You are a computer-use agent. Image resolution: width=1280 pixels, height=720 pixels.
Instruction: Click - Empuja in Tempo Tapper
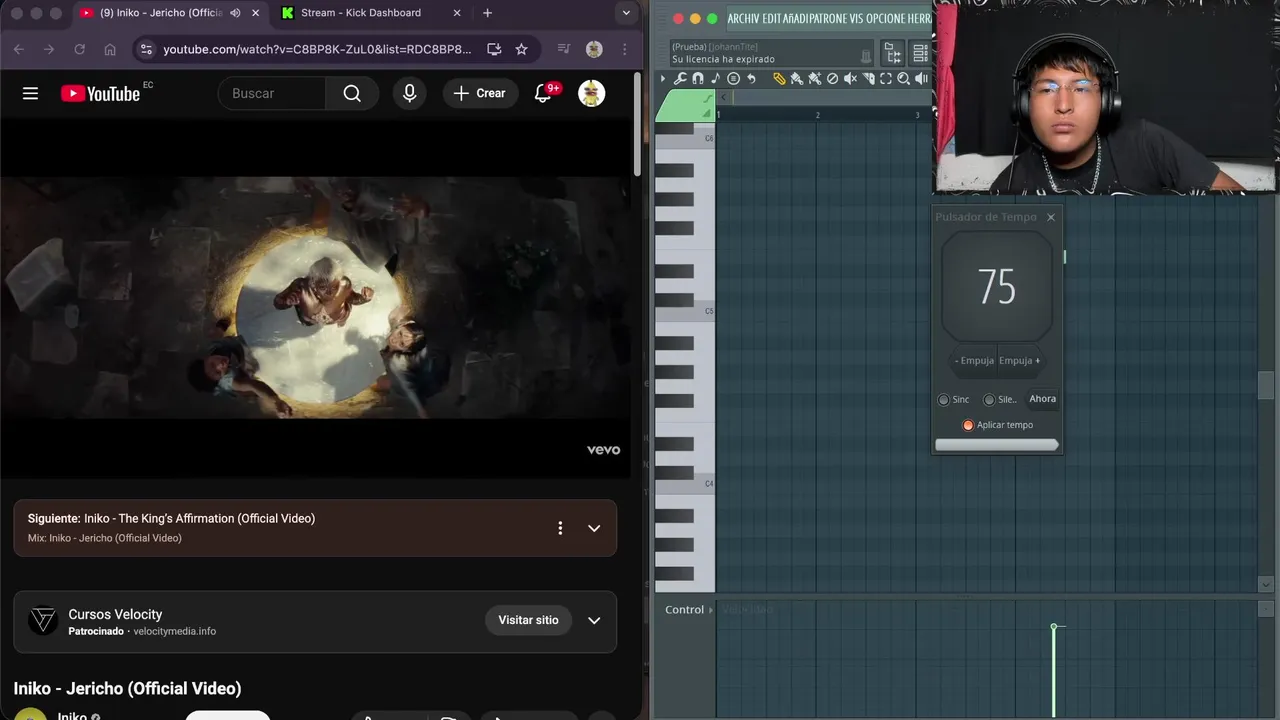pos(974,361)
